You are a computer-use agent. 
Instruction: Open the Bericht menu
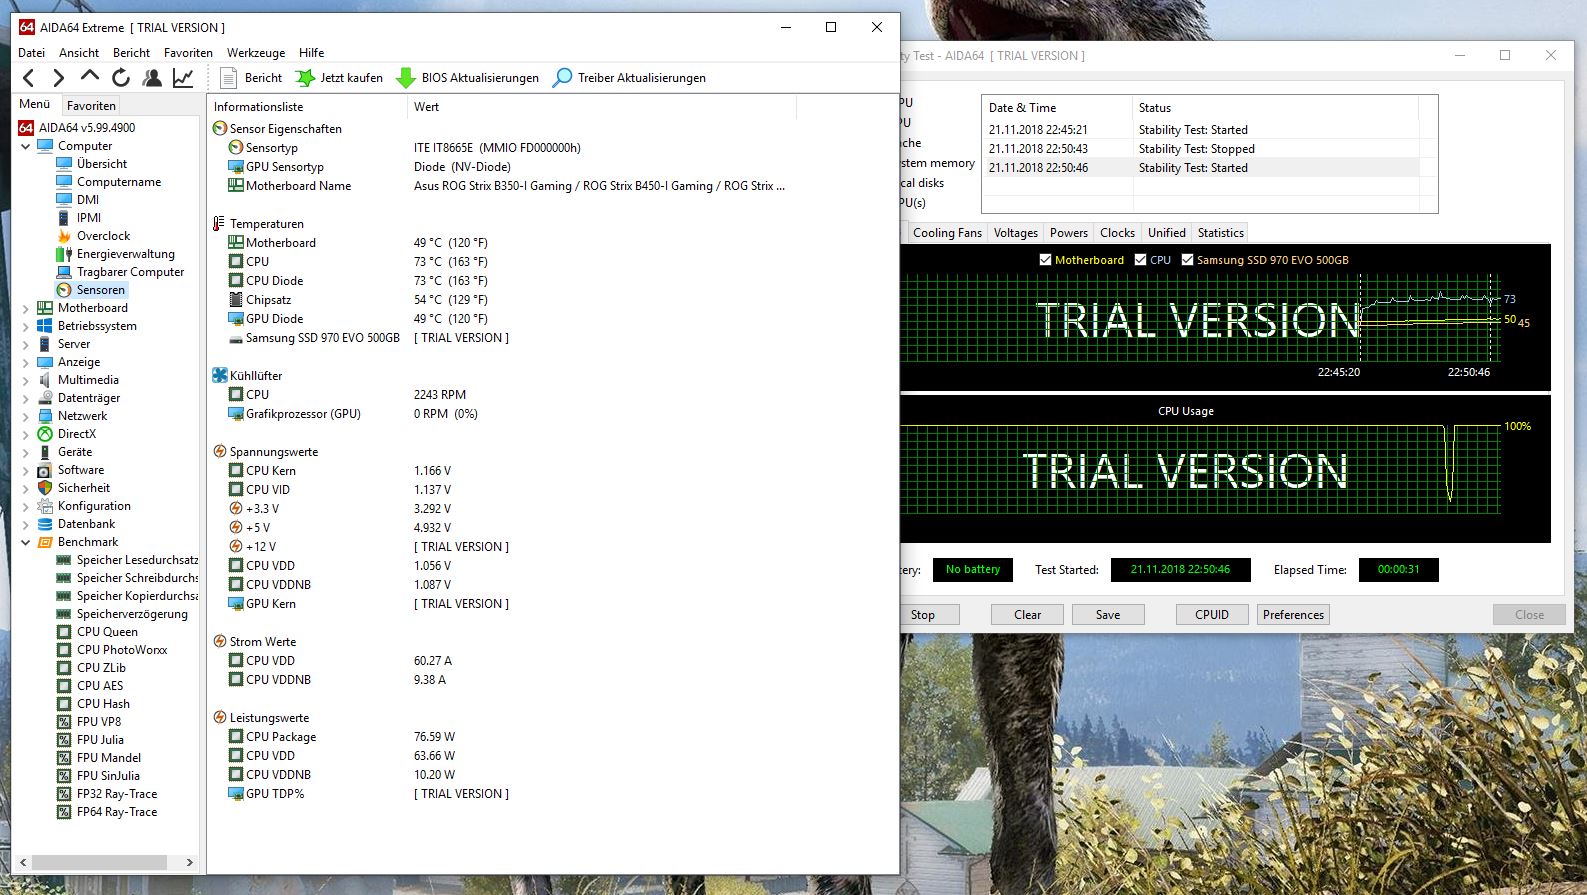(131, 53)
